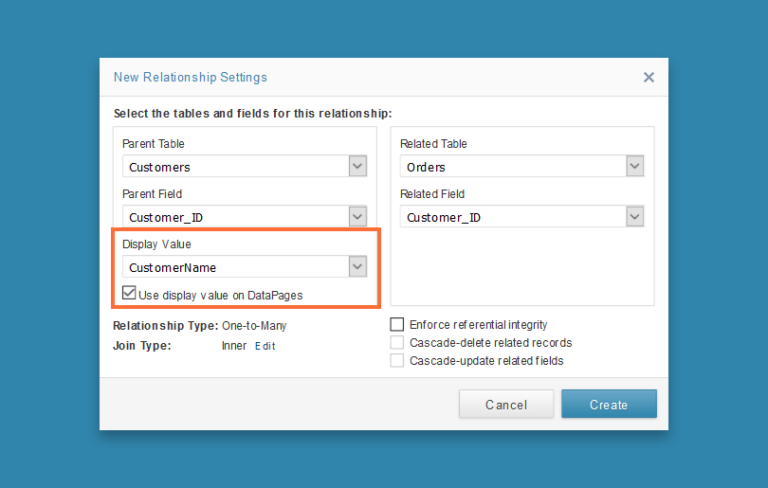768x488 pixels.
Task: Close the New Relationship Settings dialog
Action: [648, 77]
